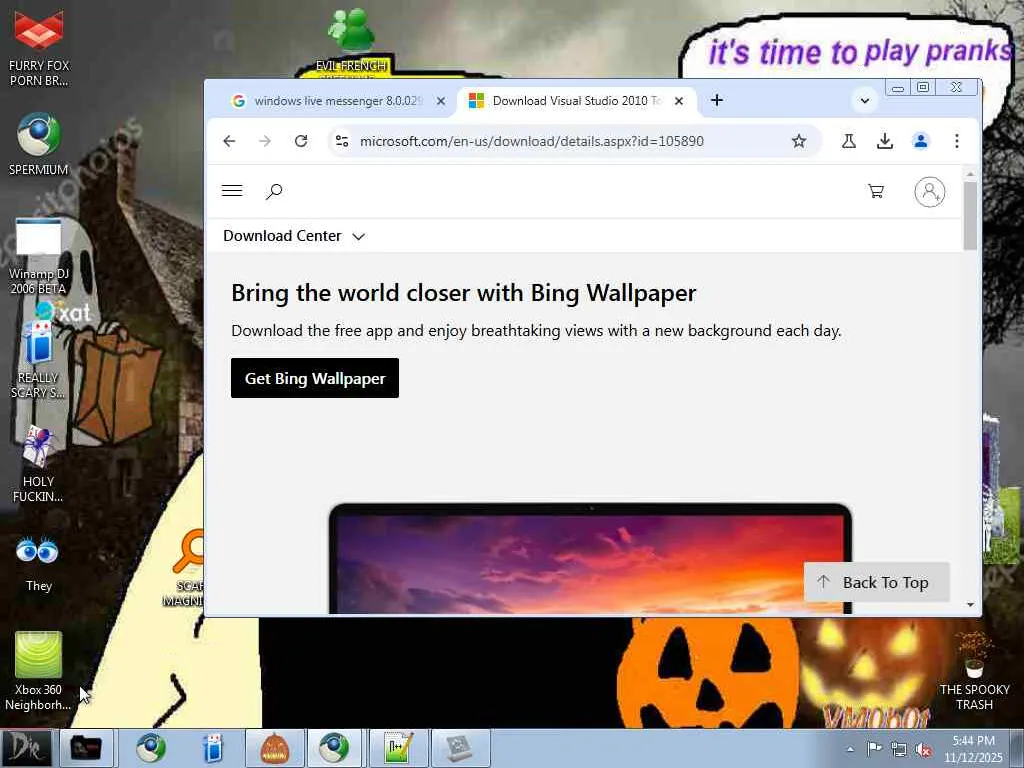1024x768 pixels.
Task: Click the Bing Wallpaper laptop preview image
Action: [590, 558]
